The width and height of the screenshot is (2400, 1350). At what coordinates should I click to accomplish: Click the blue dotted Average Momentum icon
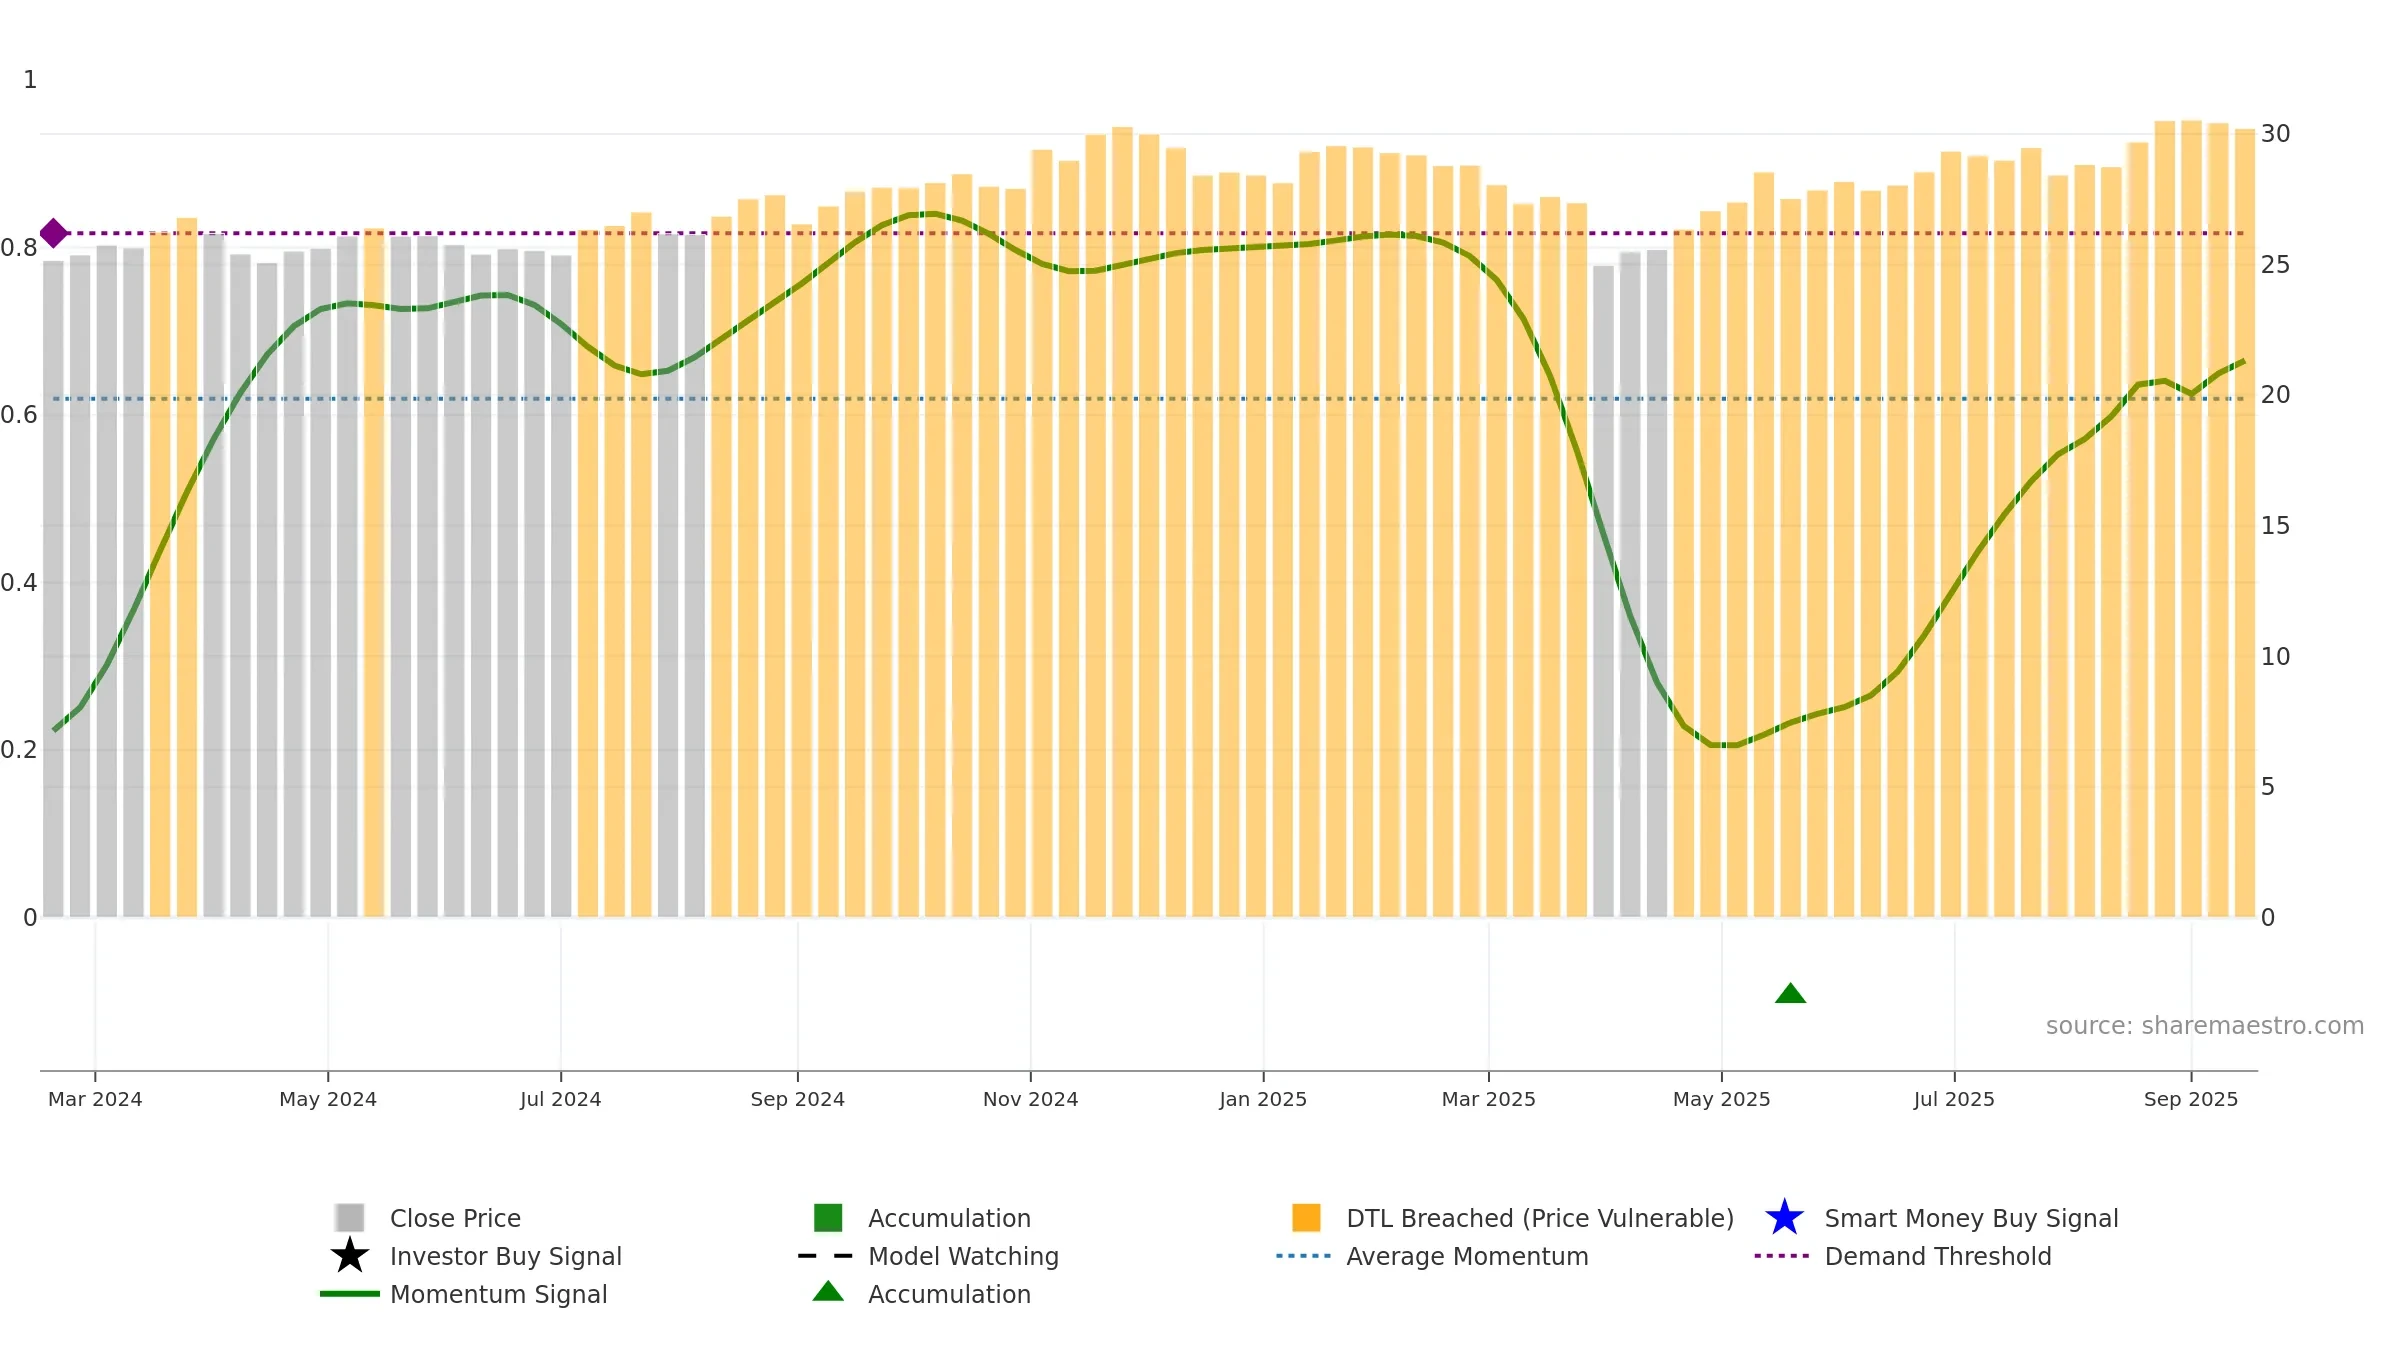[x=1304, y=1255]
